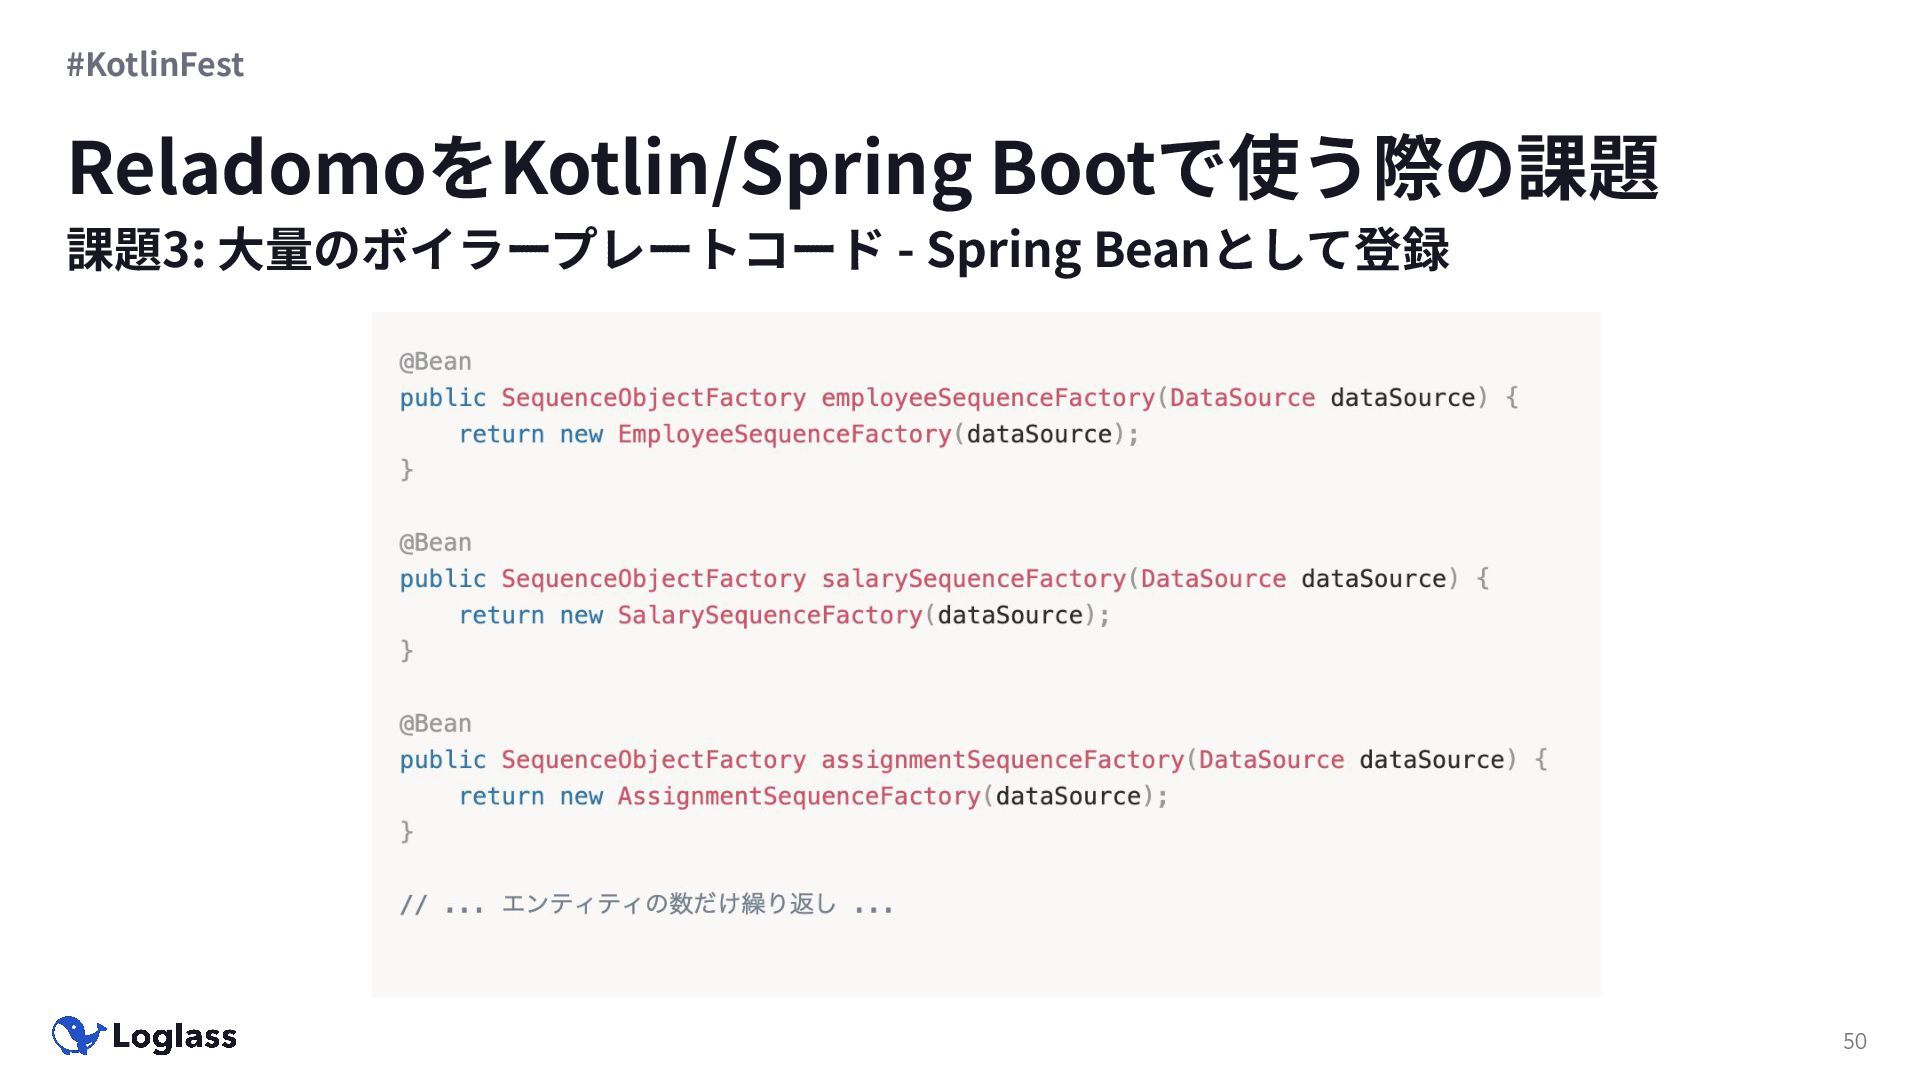Click the first SequenceObjectFactory return type
The image size is (1920, 1080).
pyautogui.click(x=653, y=398)
